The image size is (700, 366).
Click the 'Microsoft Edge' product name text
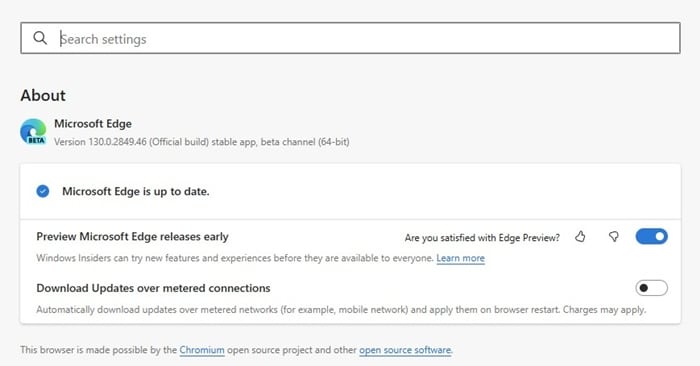pos(93,124)
